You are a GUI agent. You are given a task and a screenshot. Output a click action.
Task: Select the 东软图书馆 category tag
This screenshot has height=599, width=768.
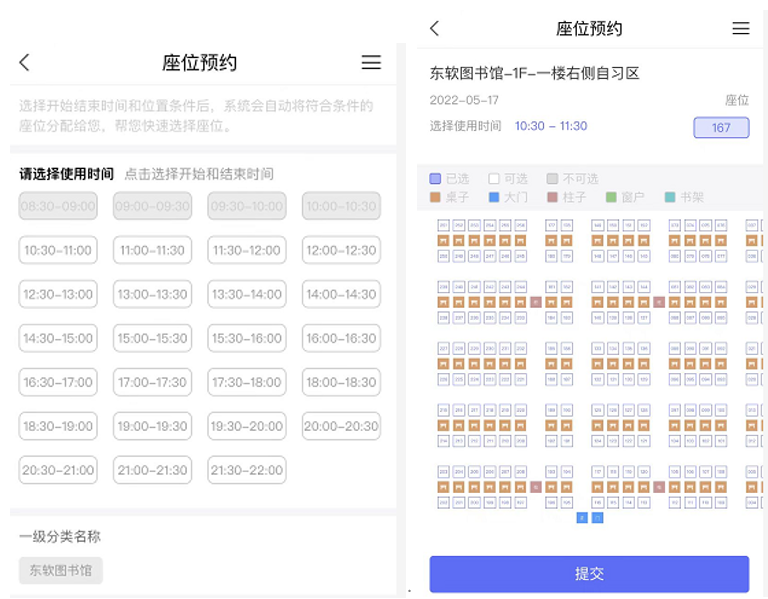pyautogui.click(x=61, y=570)
